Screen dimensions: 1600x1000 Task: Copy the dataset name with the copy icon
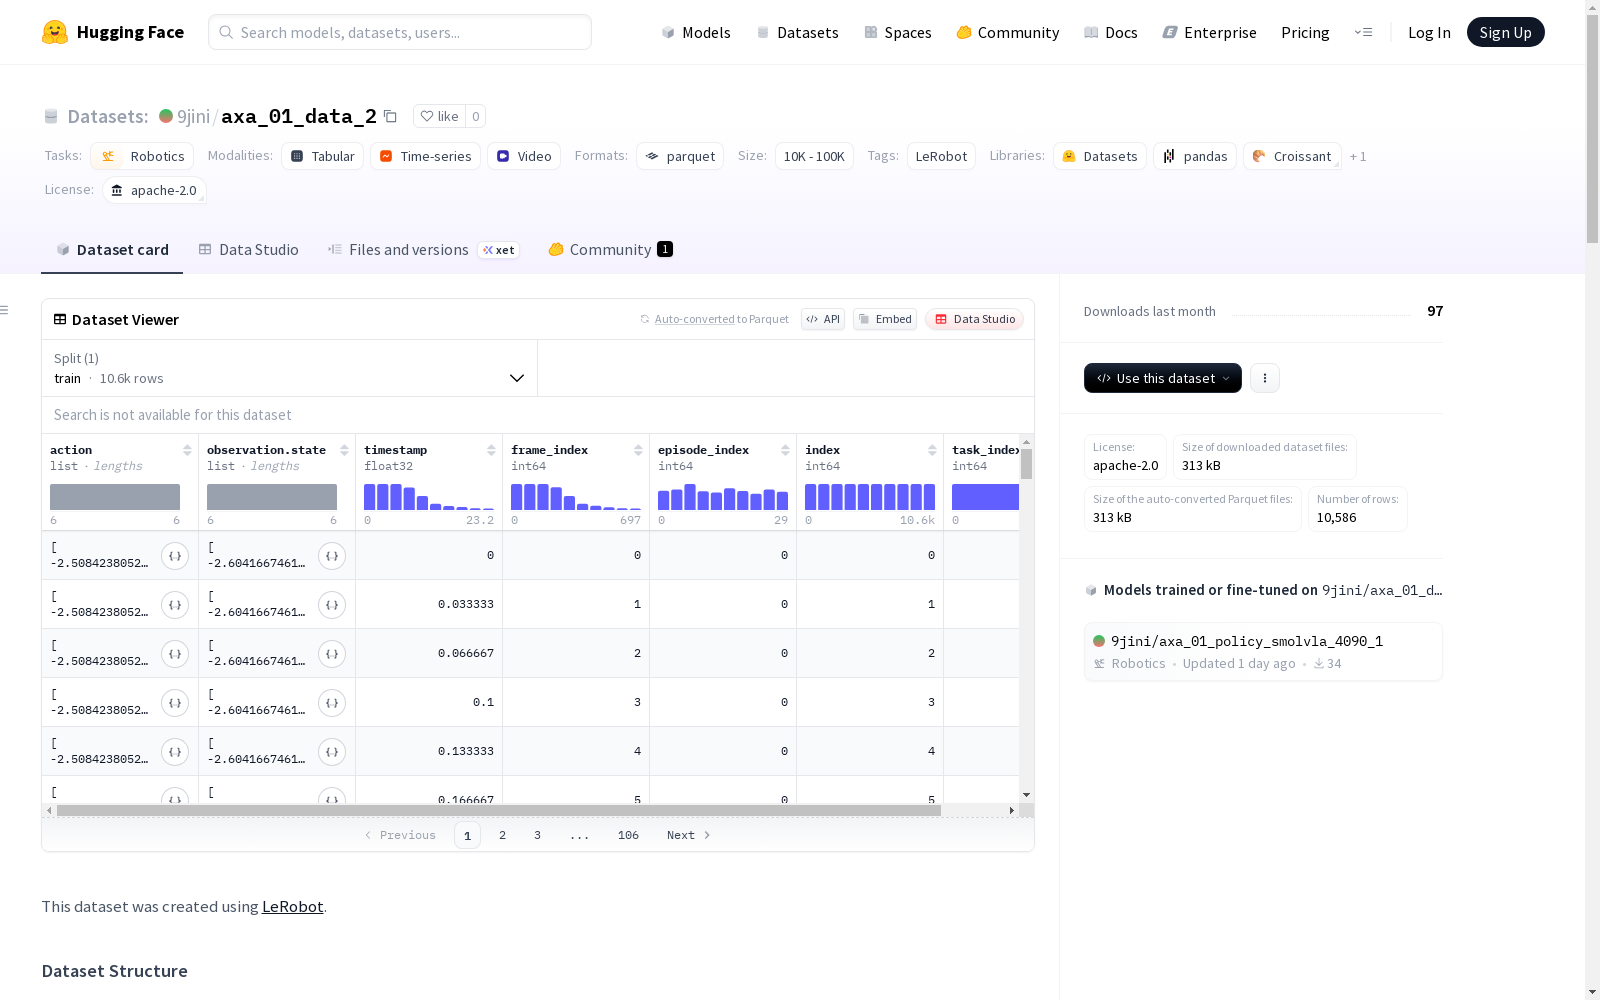tap(391, 117)
